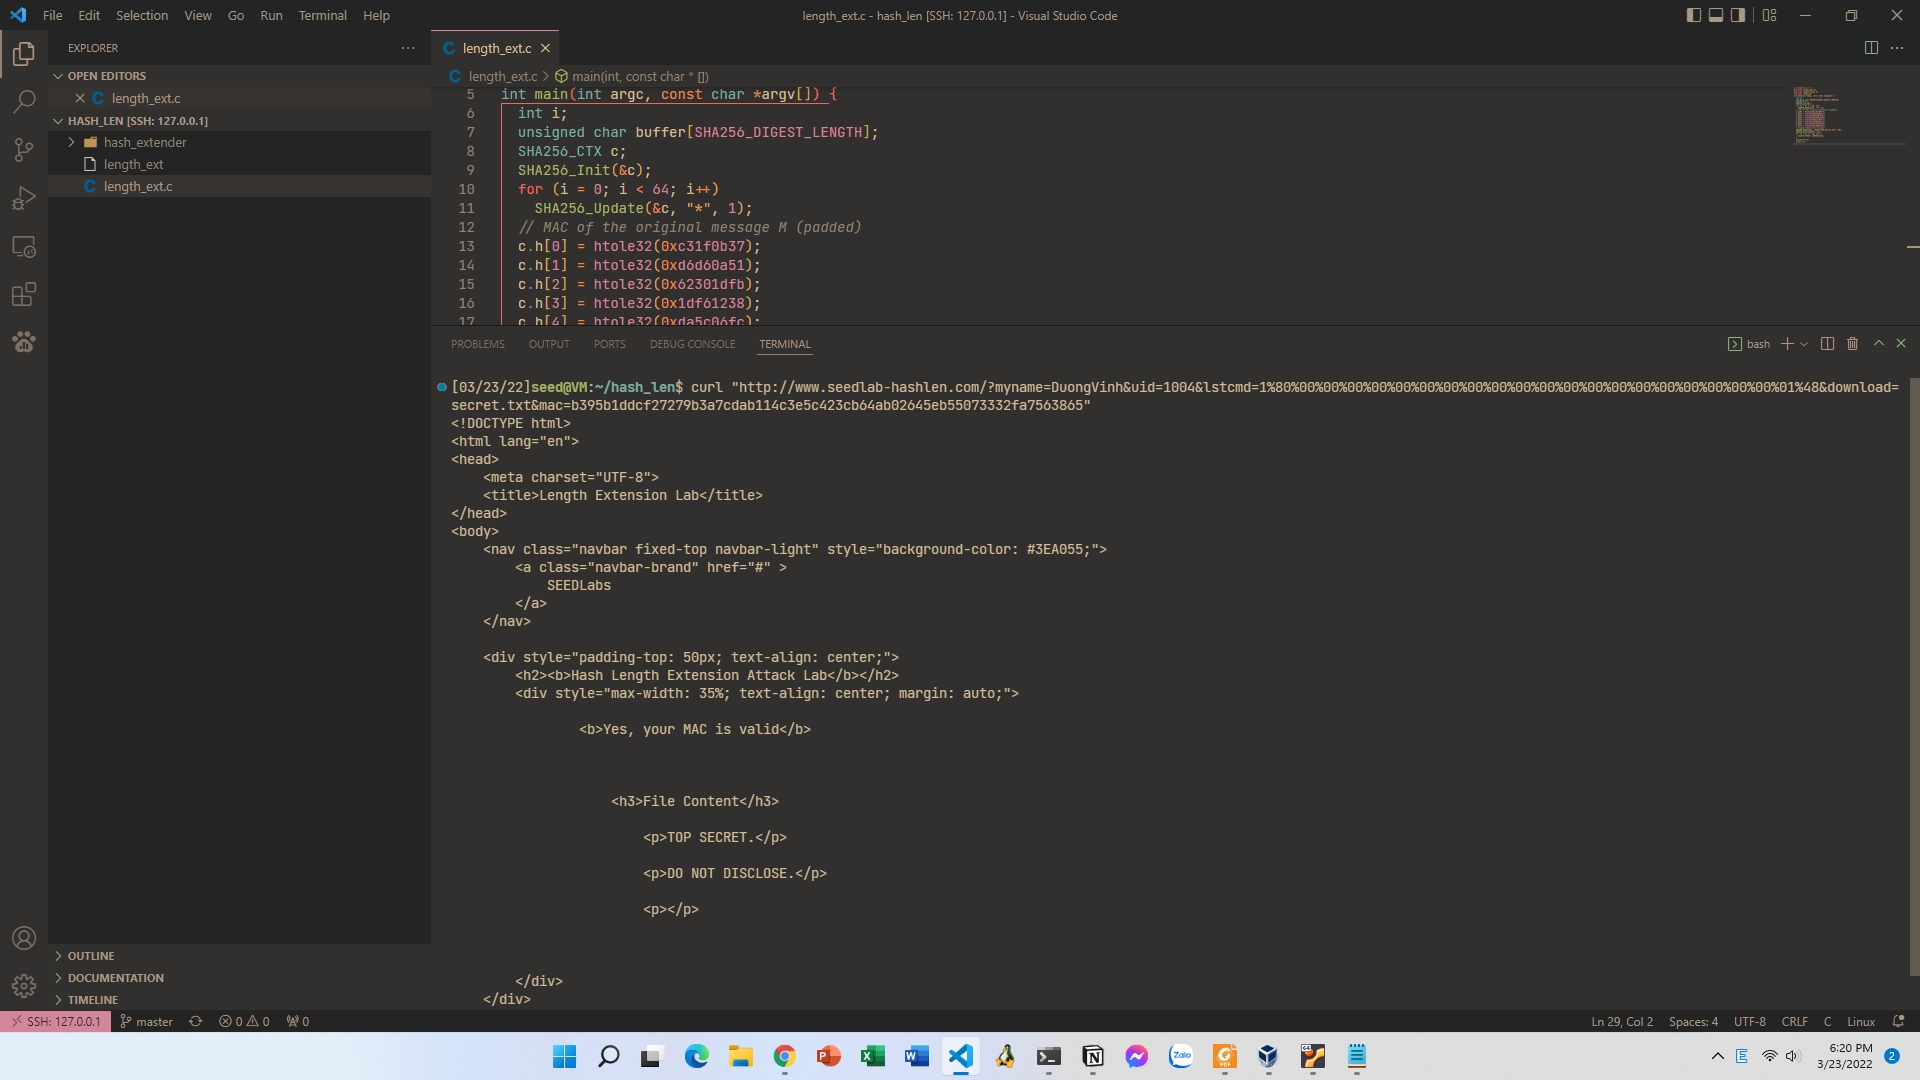Kill terminal with the trash icon
This screenshot has height=1080, width=1920.
(1852, 343)
